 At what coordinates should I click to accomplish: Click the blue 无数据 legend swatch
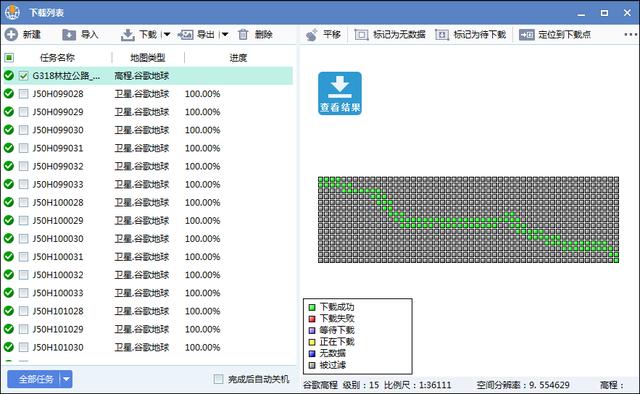312,354
